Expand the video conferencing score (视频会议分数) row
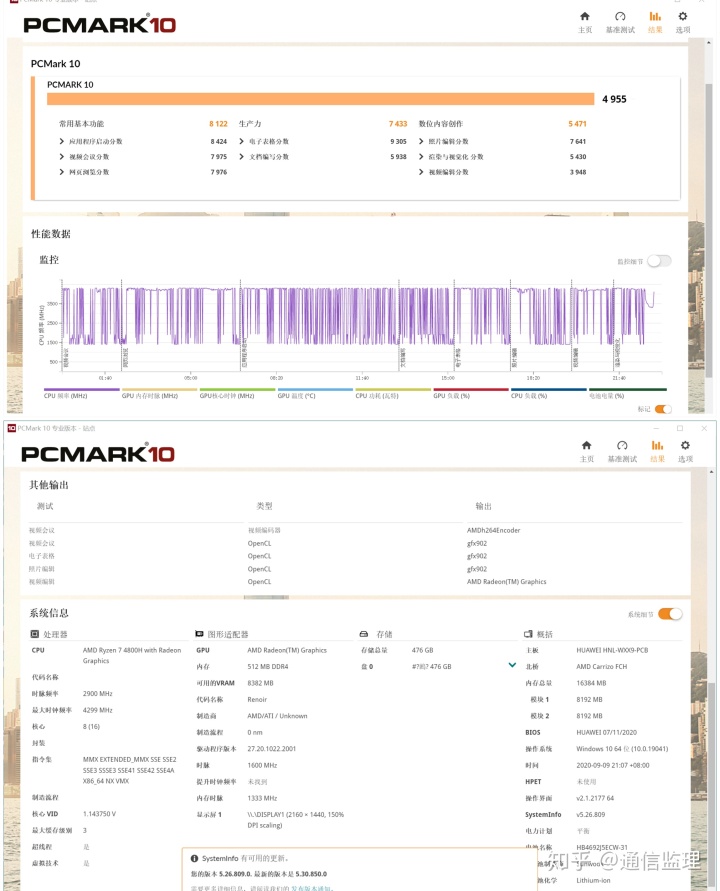The height and width of the screenshot is (891, 720). [61, 156]
